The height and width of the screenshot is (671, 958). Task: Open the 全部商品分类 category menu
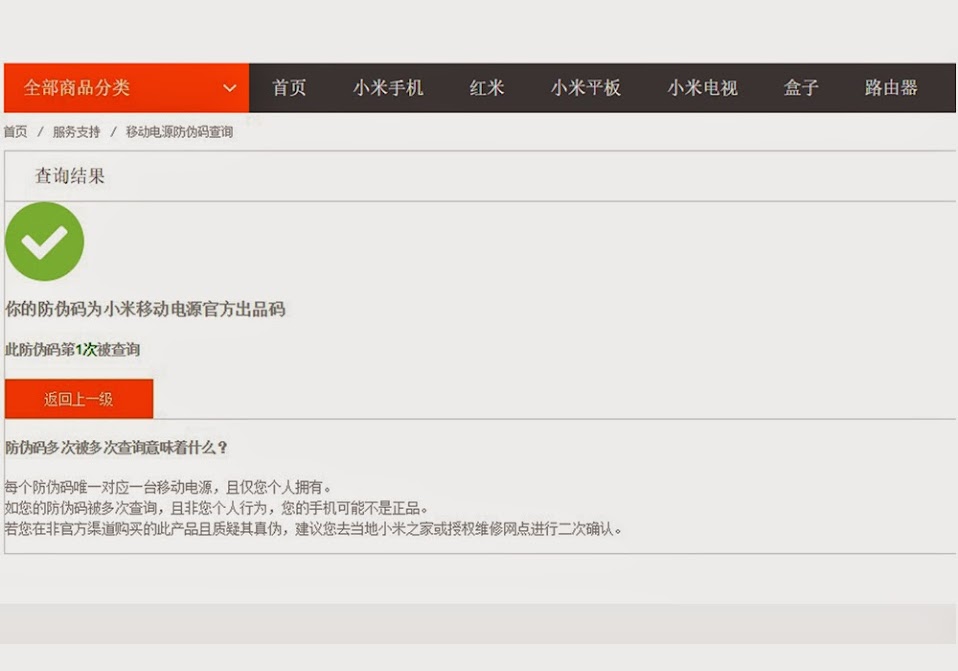126,87
